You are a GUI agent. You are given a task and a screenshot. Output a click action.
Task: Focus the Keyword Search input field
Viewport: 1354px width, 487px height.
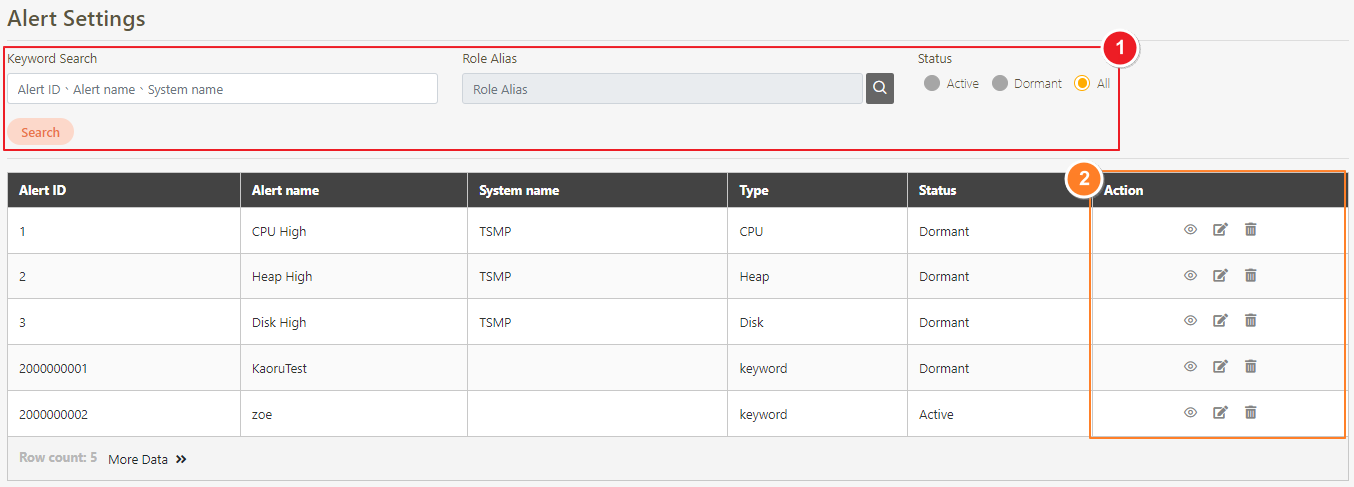222,89
